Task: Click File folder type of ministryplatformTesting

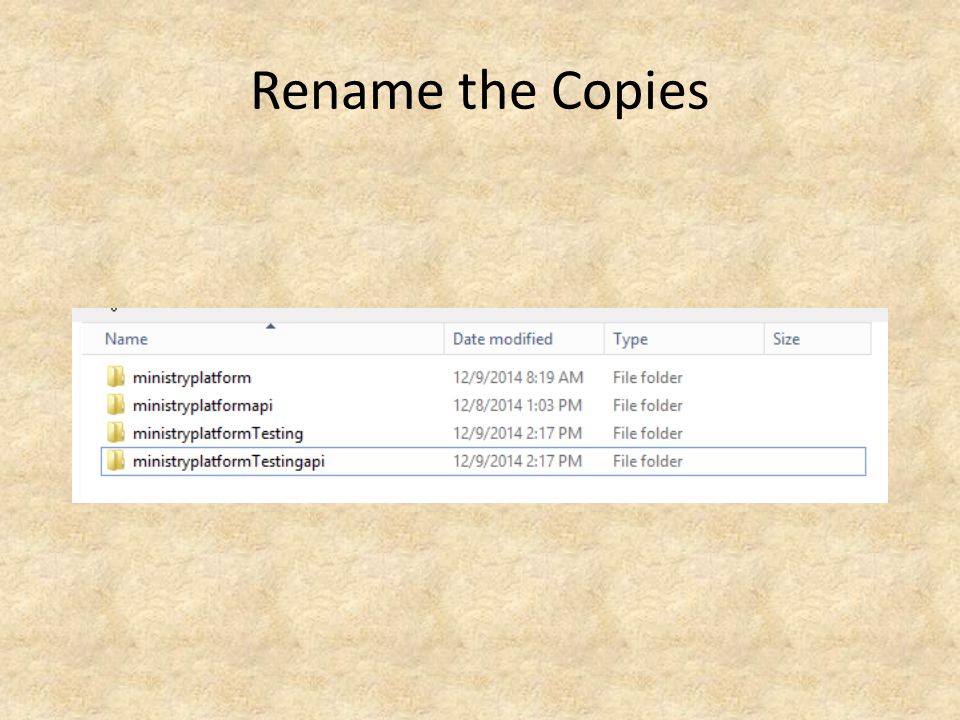Action: pos(648,433)
